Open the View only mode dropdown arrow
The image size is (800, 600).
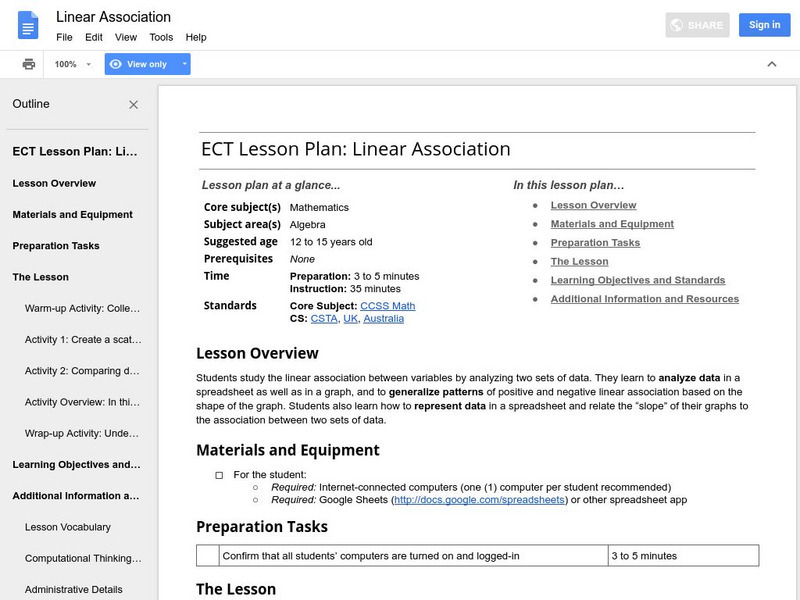coord(184,64)
